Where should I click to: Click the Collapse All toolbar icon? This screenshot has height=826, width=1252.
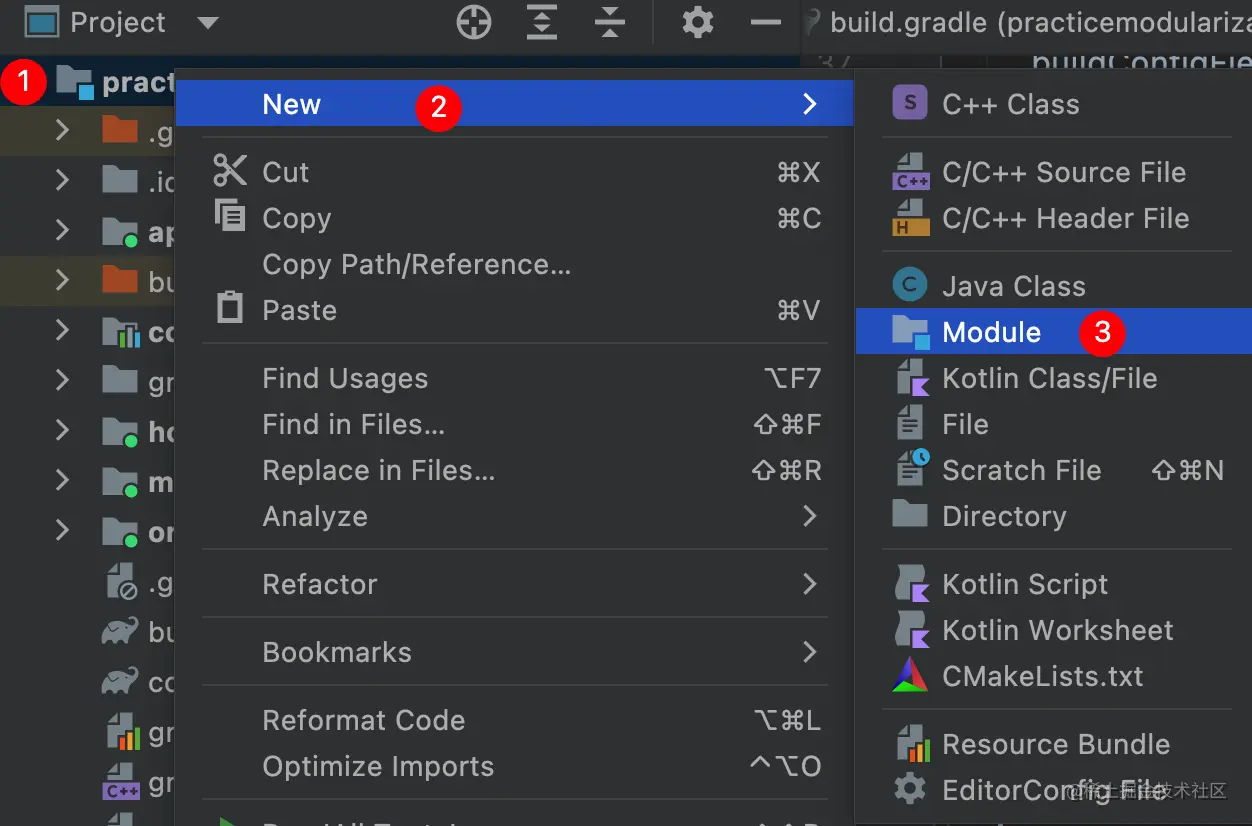pos(609,22)
